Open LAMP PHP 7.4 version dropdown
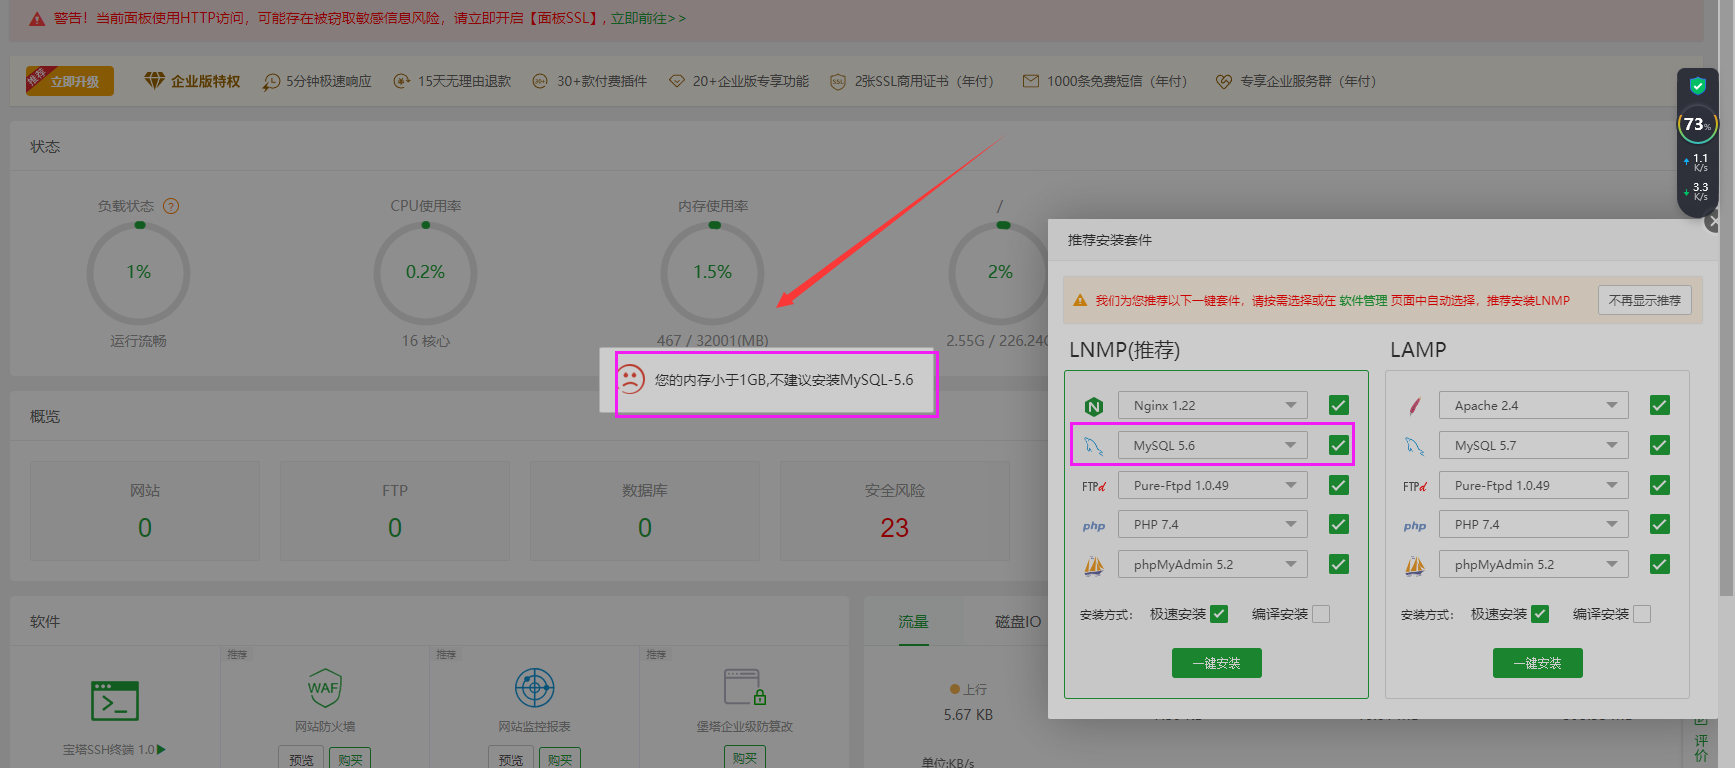Image resolution: width=1735 pixels, height=768 pixels. click(x=1534, y=524)
